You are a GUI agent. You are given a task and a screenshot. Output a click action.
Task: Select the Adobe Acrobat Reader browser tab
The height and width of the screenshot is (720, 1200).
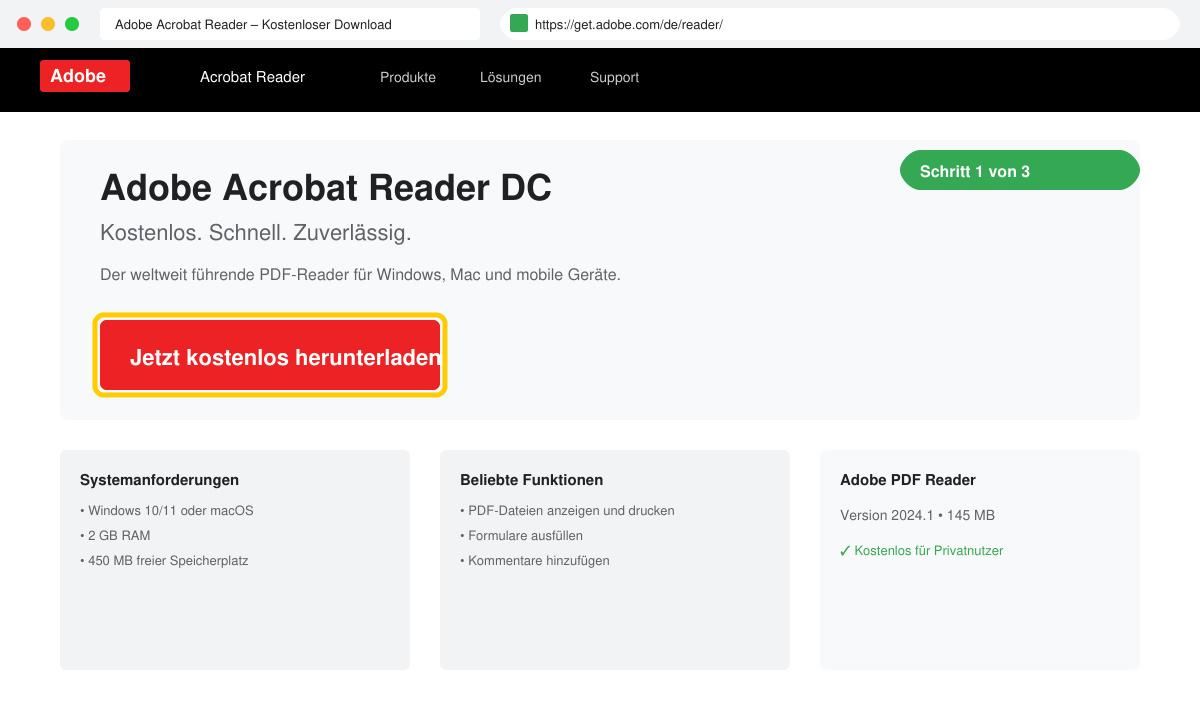point(290,24)
